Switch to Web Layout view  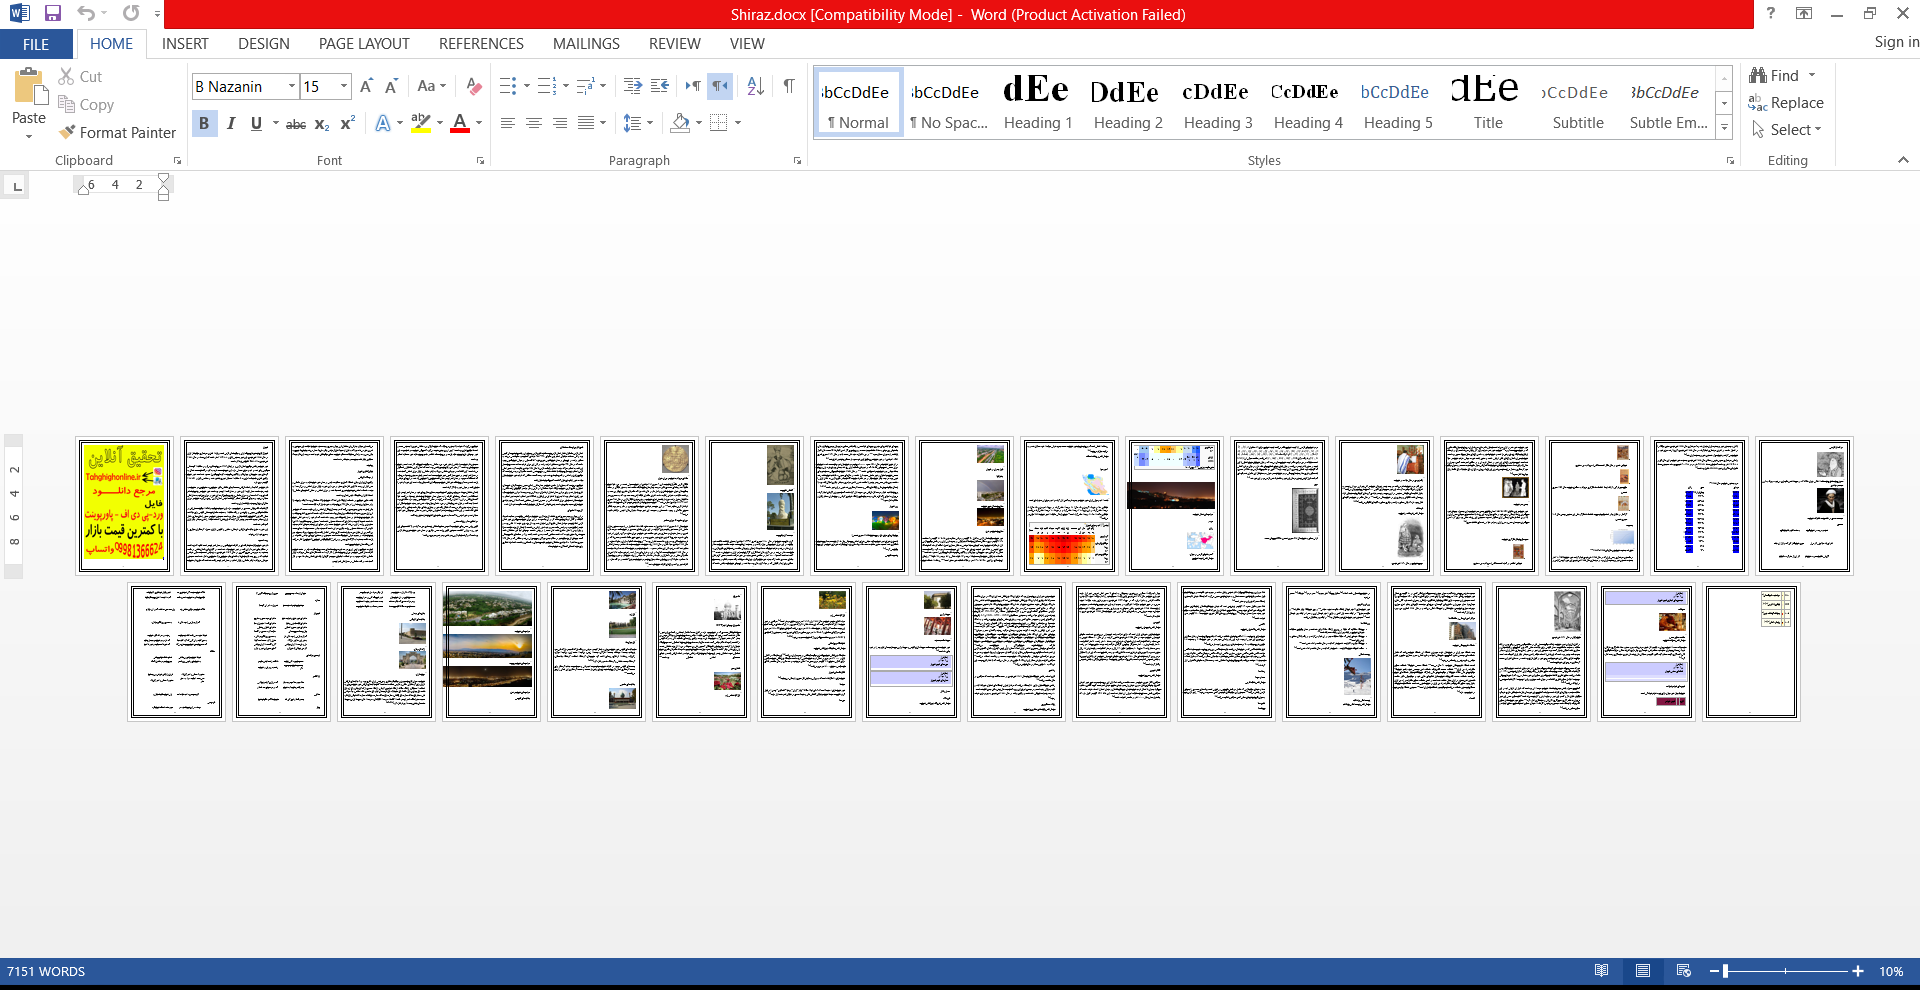pos(1684,971)
